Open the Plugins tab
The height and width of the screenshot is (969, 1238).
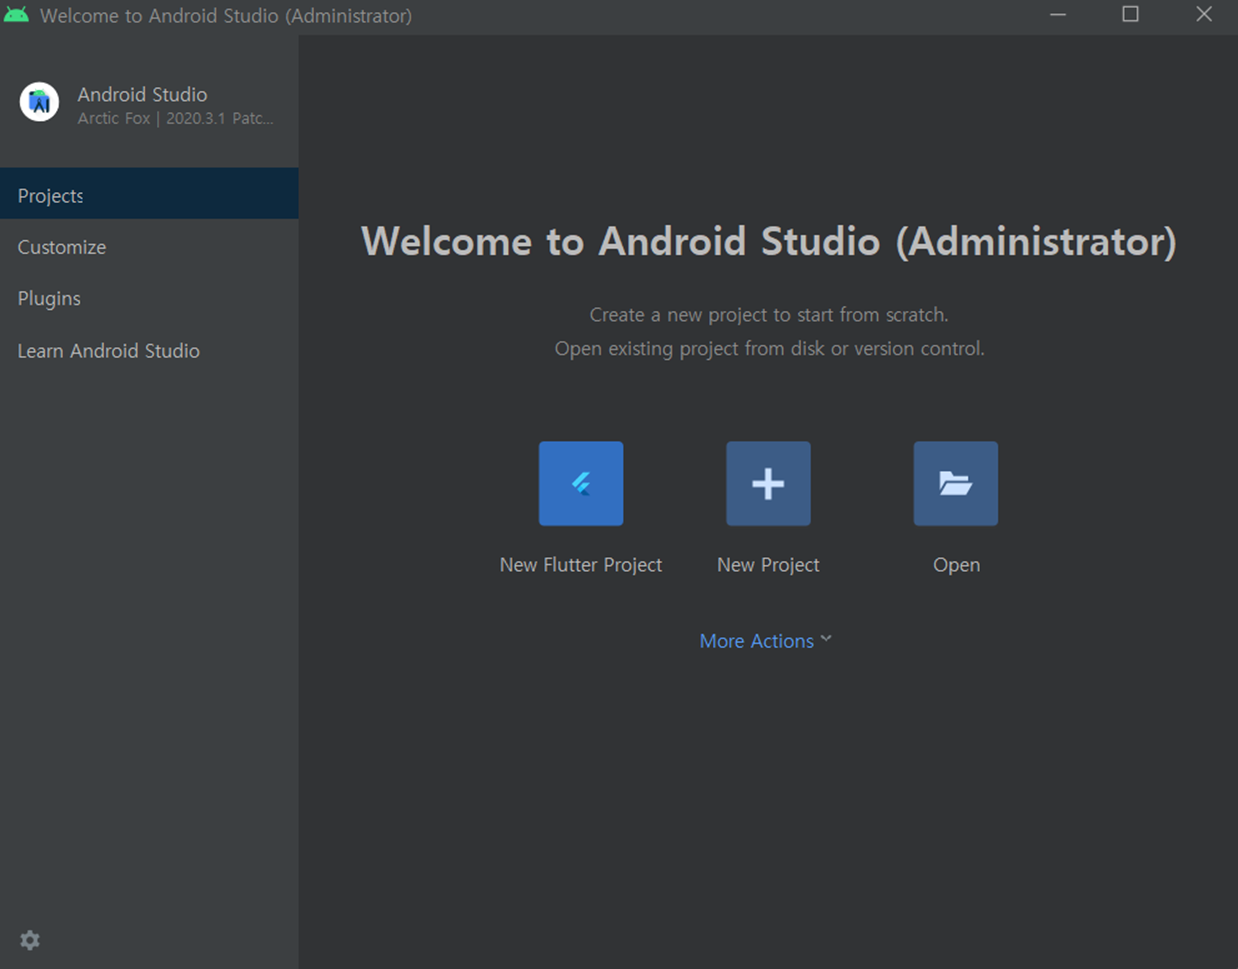tap(149, 299)
